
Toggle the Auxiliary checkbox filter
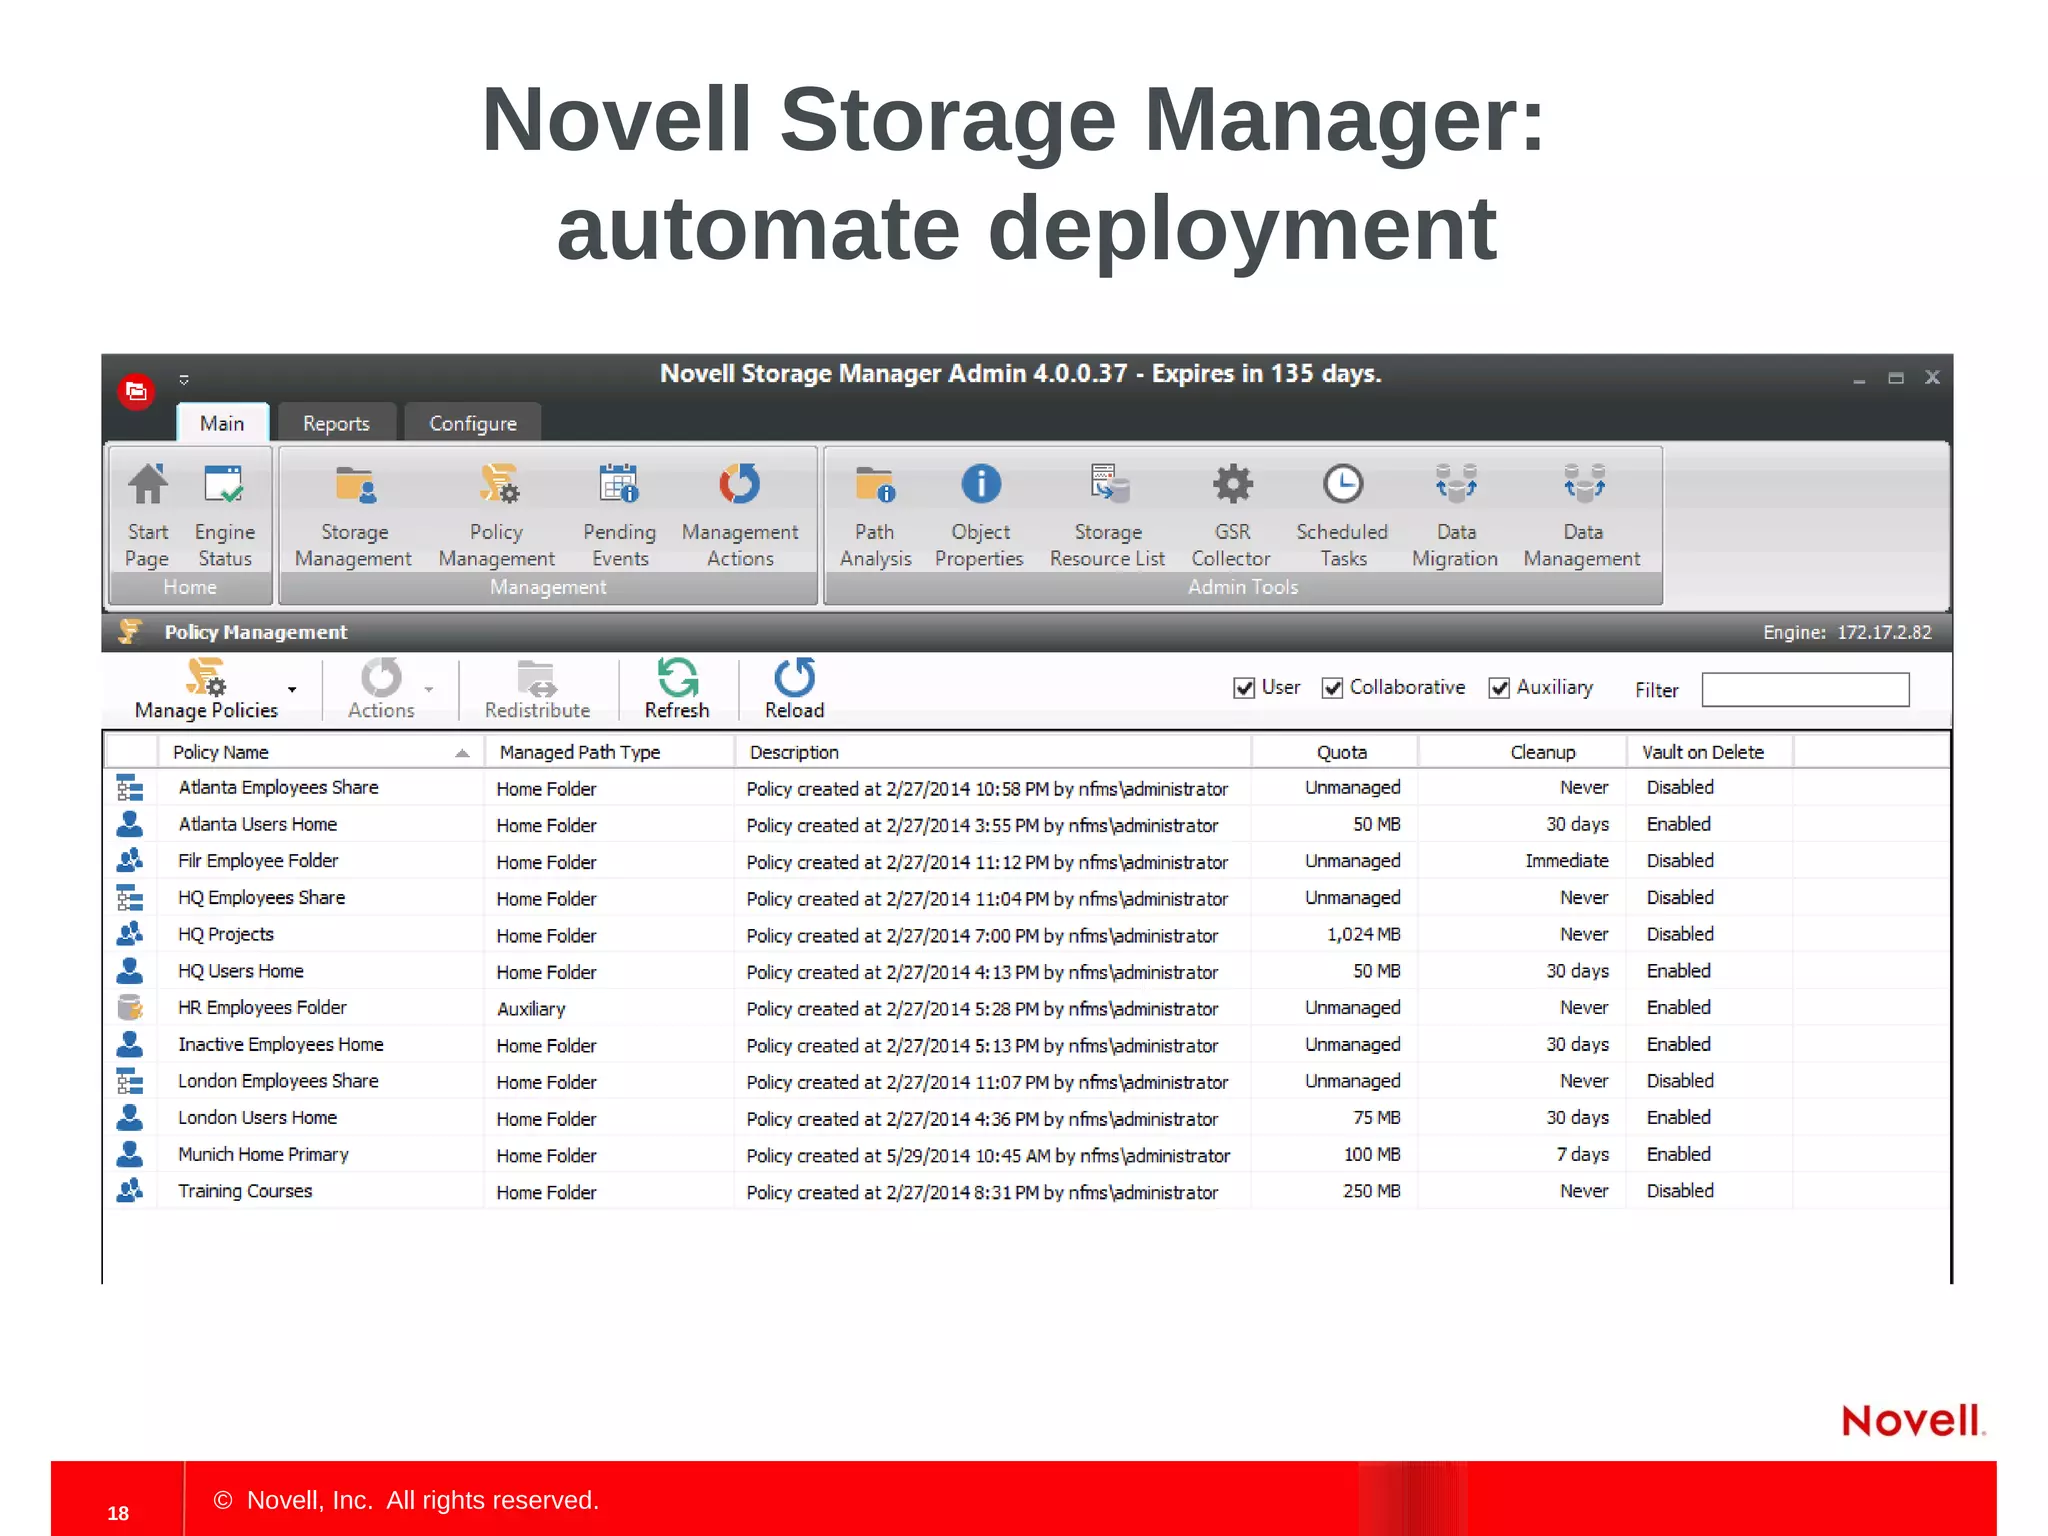coord(1499,688)
